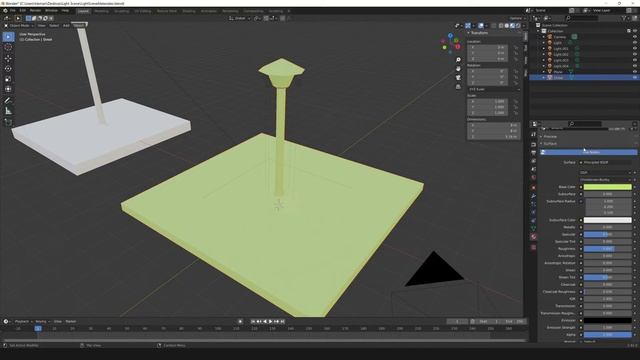Open the Base Color swatch
640x360 pixels.
point(607,187)
